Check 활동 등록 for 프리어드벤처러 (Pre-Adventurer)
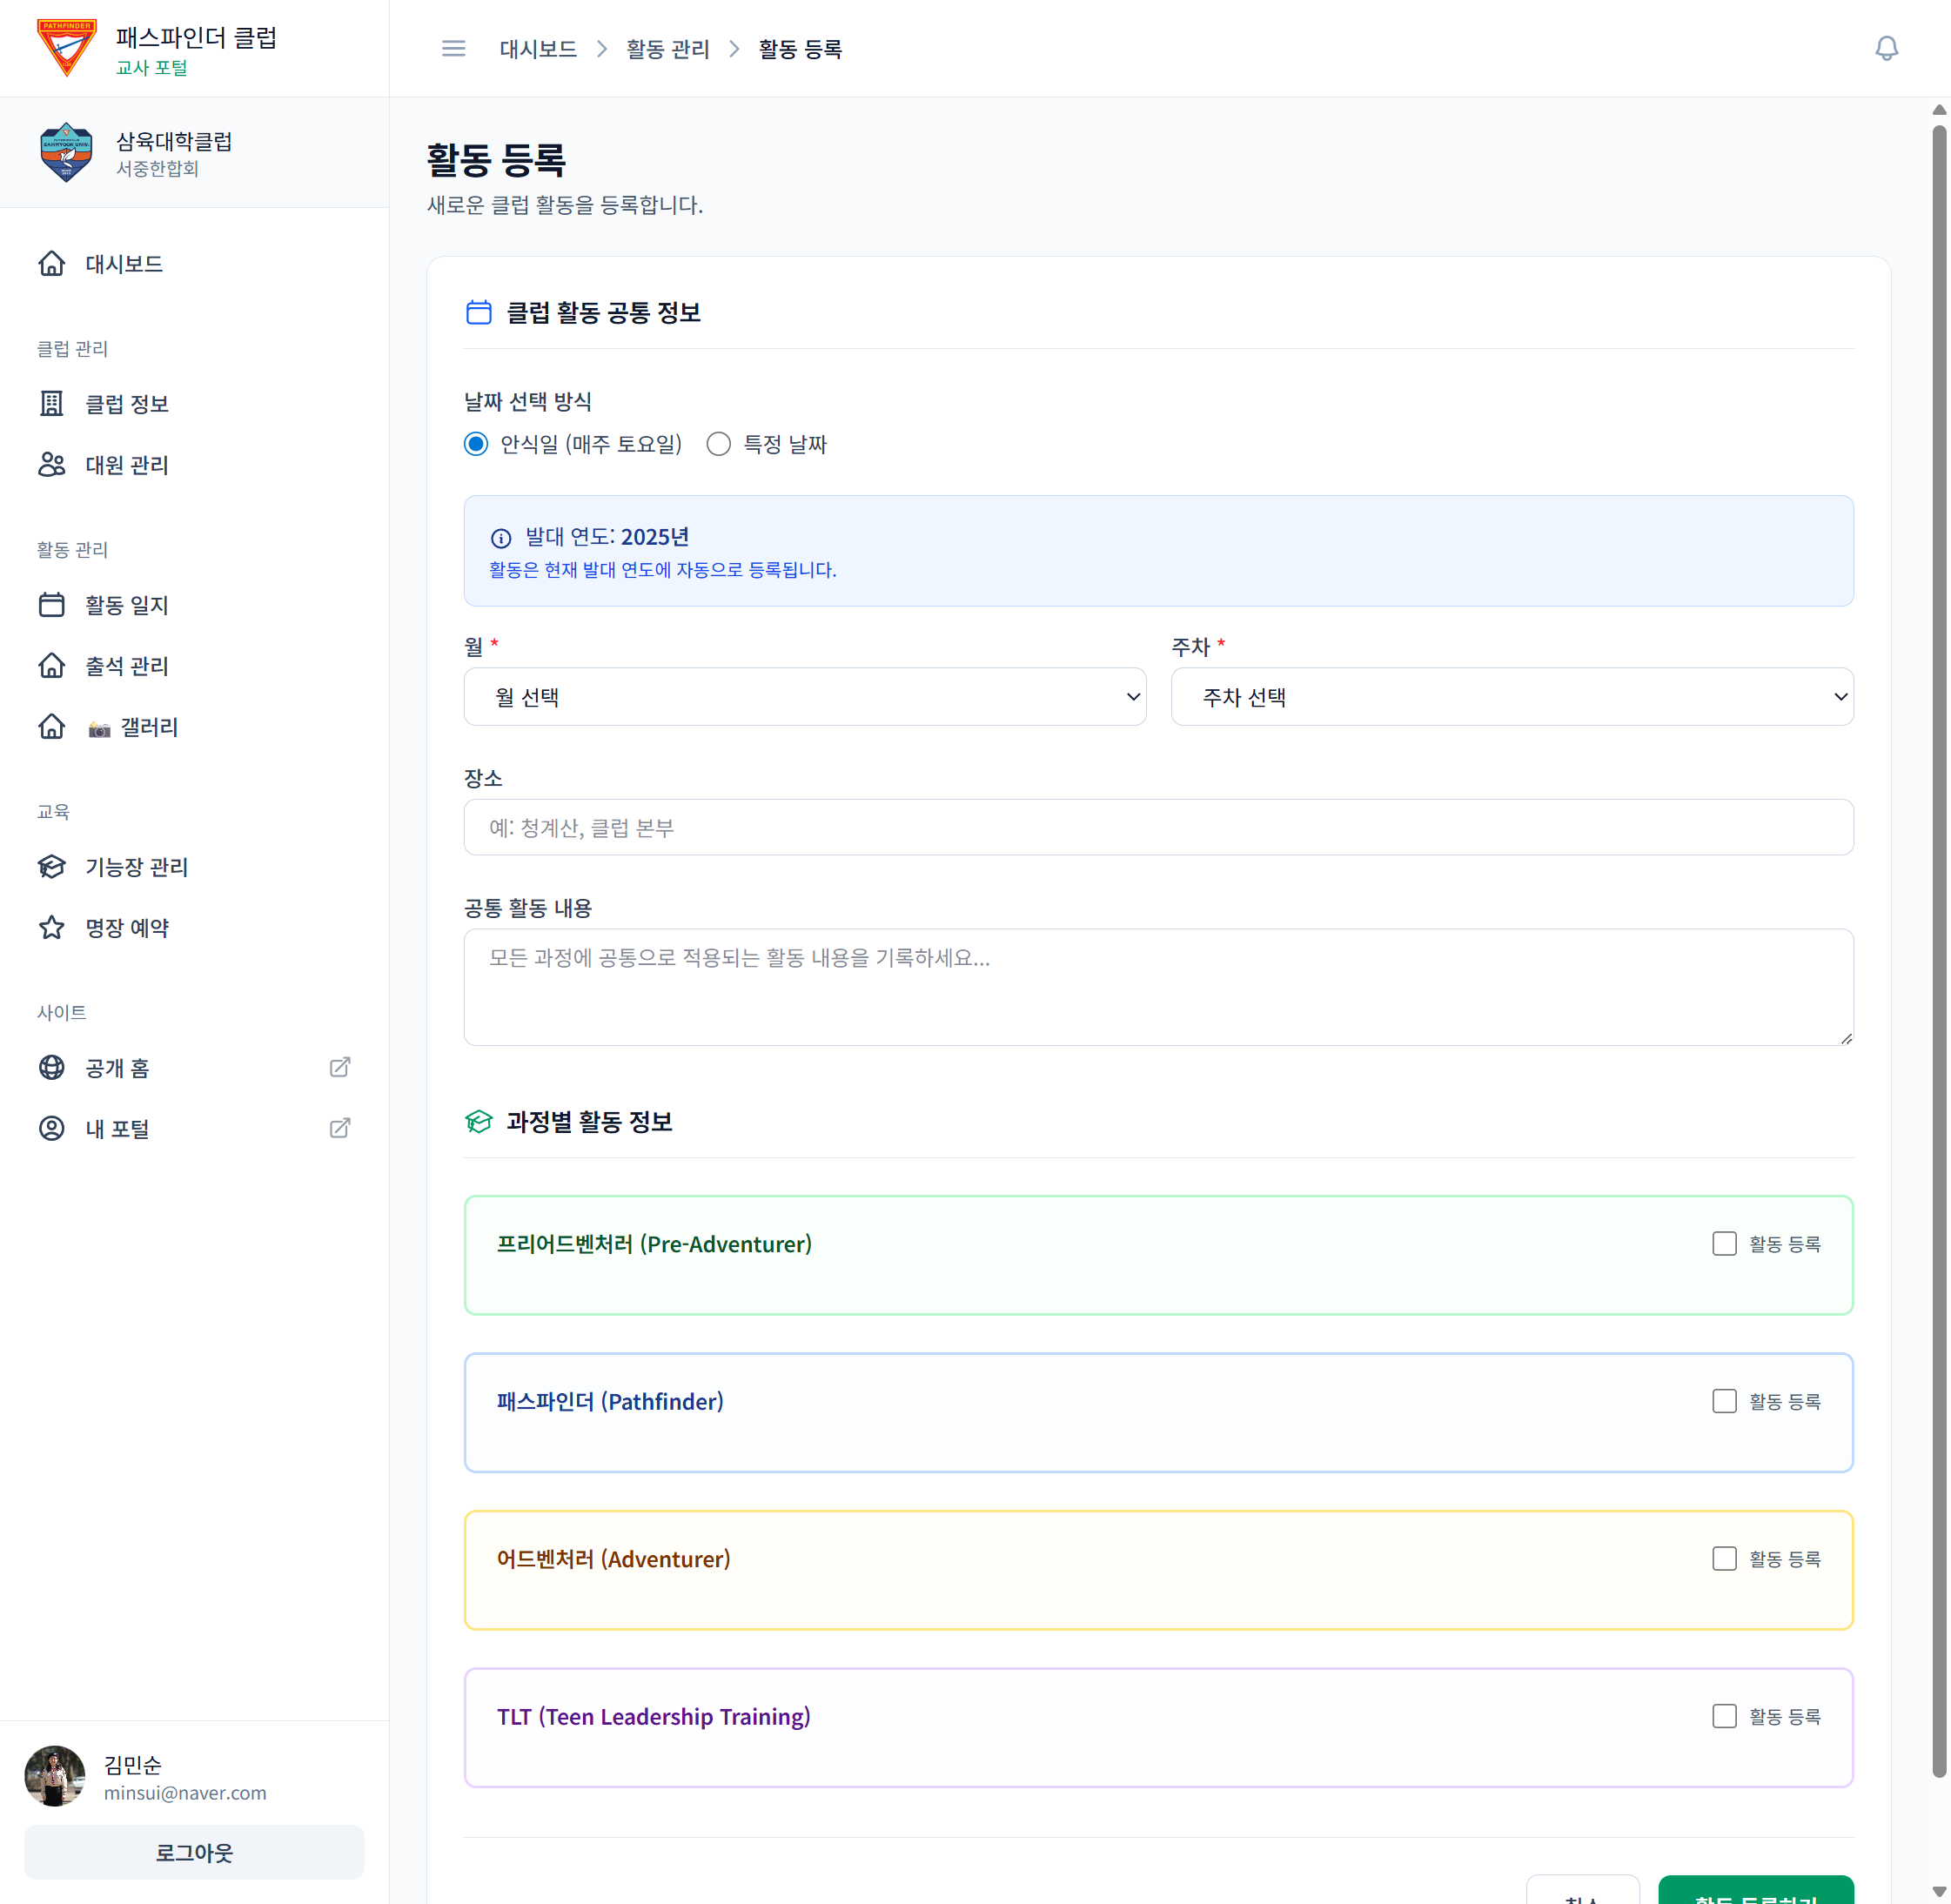1951x1904 pixels. tap(1723, 1244)
